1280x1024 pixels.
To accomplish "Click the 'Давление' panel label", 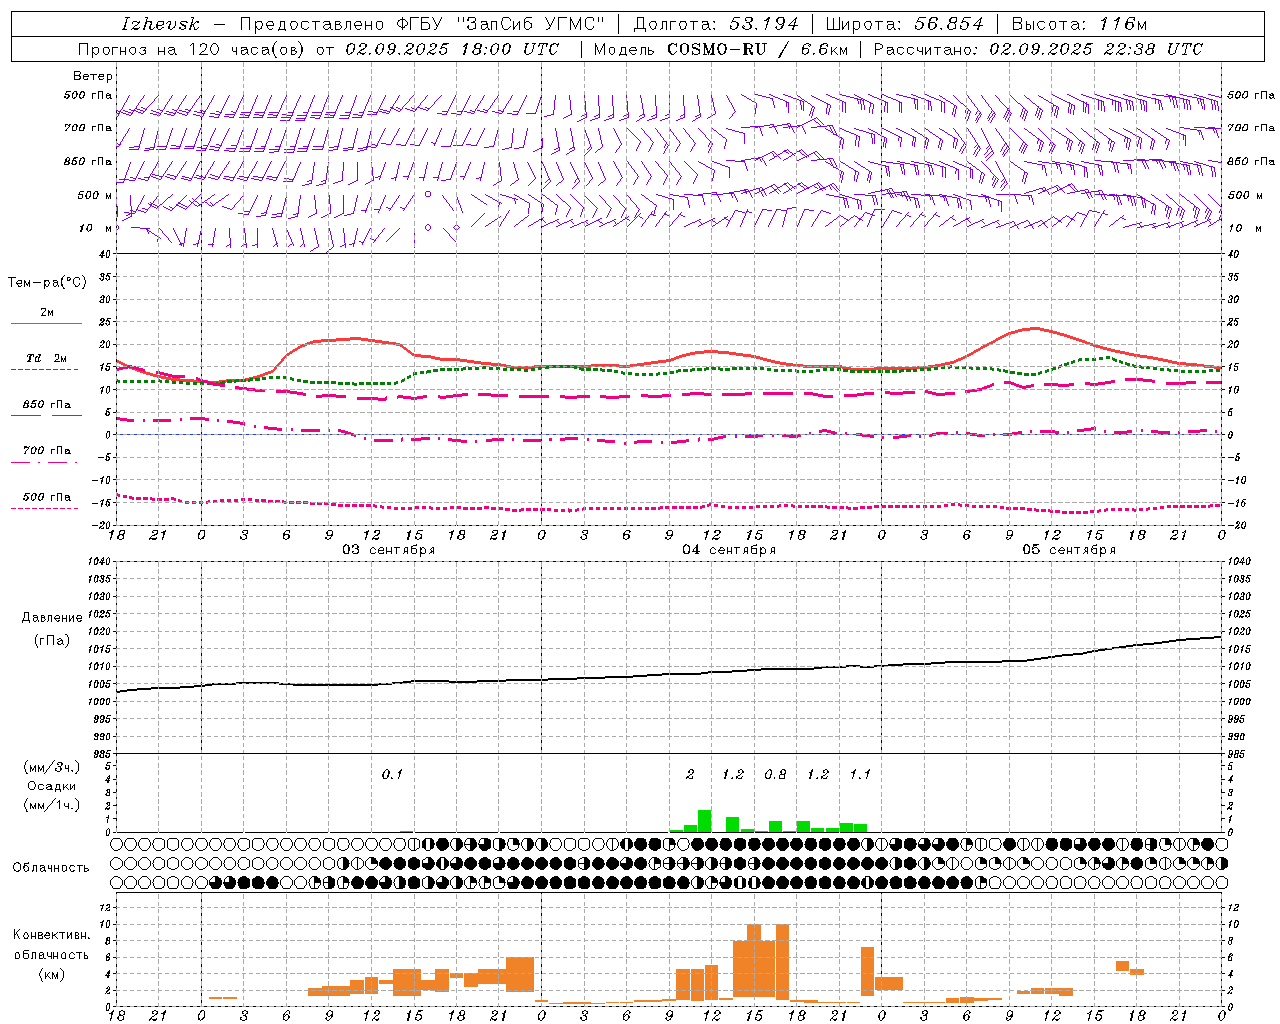I will pyautogui.click(x=51, y=618).
